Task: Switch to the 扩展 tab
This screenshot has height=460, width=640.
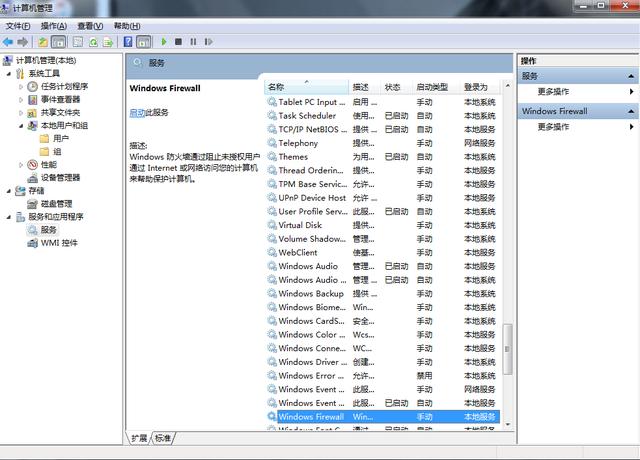Action: (x=139, y=438)
